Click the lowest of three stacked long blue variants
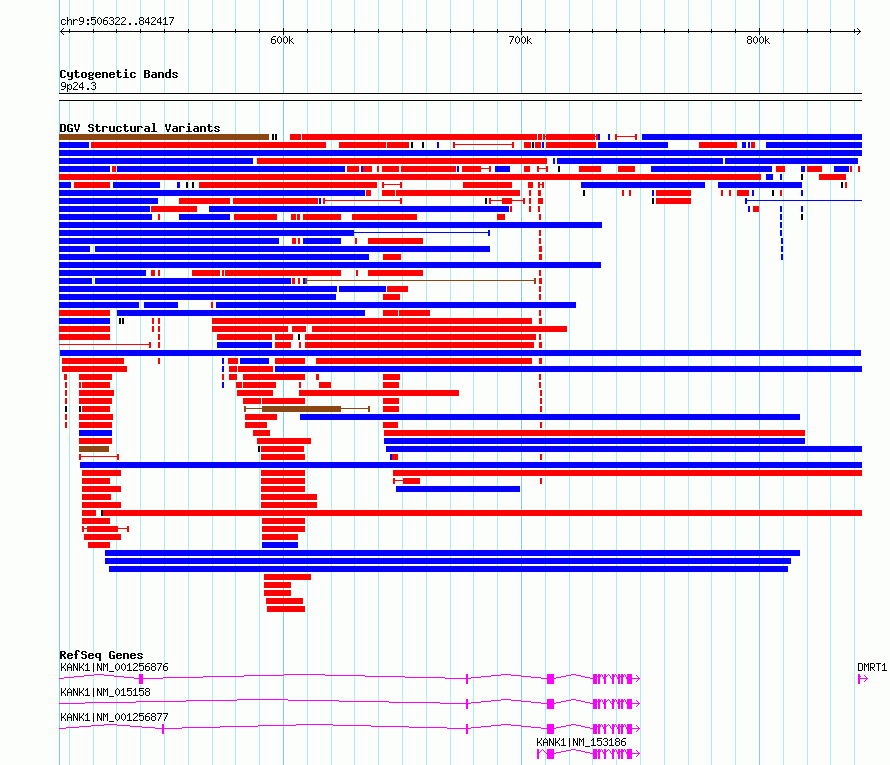This screenshot has width=890, height=765. (x=448, y=569)
